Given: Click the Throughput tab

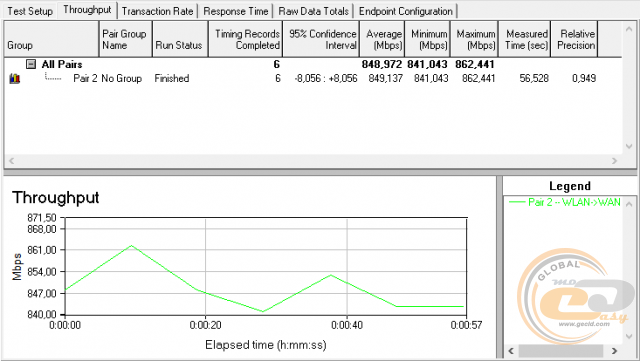Looking at the screenshot, I should click(87, 10).
